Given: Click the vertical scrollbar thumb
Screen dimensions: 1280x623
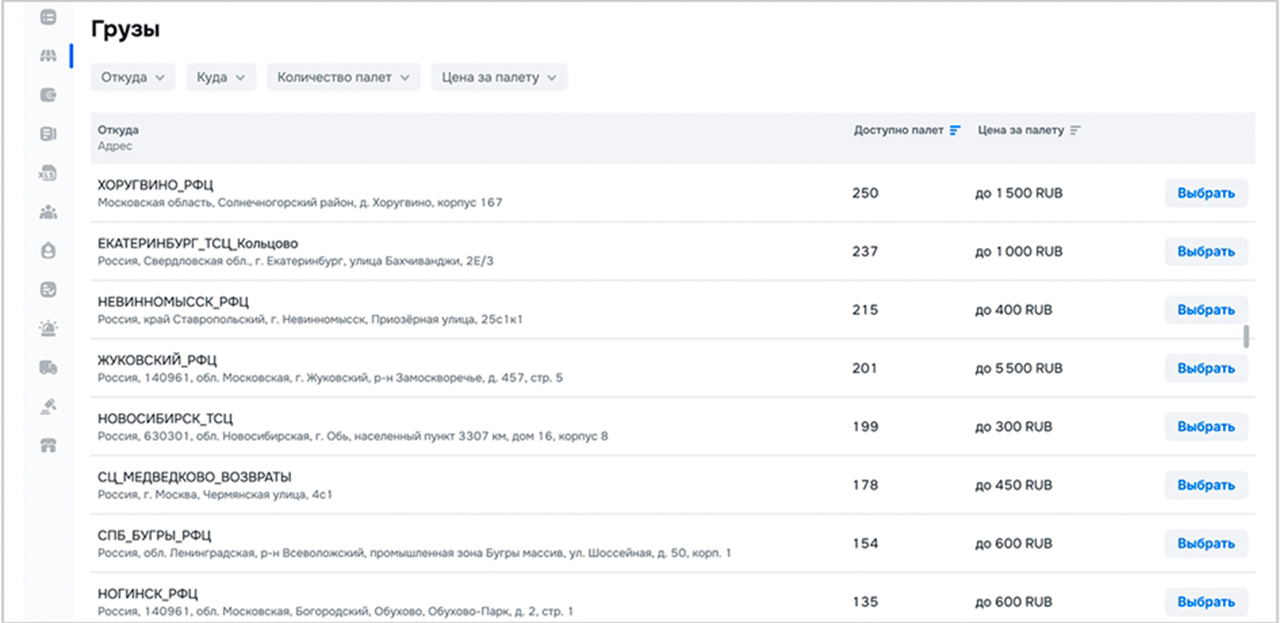Looking at the screenshot, I should pyautogui.click(x=1246, y=337).
